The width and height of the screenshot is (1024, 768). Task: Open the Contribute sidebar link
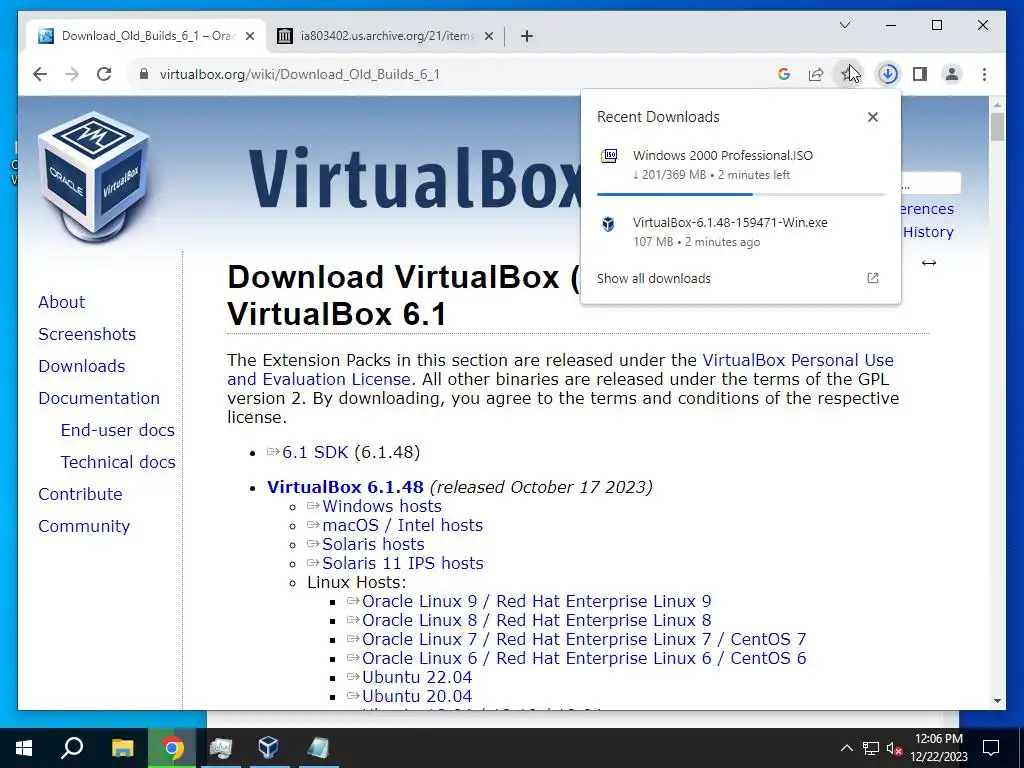point(80,494)
